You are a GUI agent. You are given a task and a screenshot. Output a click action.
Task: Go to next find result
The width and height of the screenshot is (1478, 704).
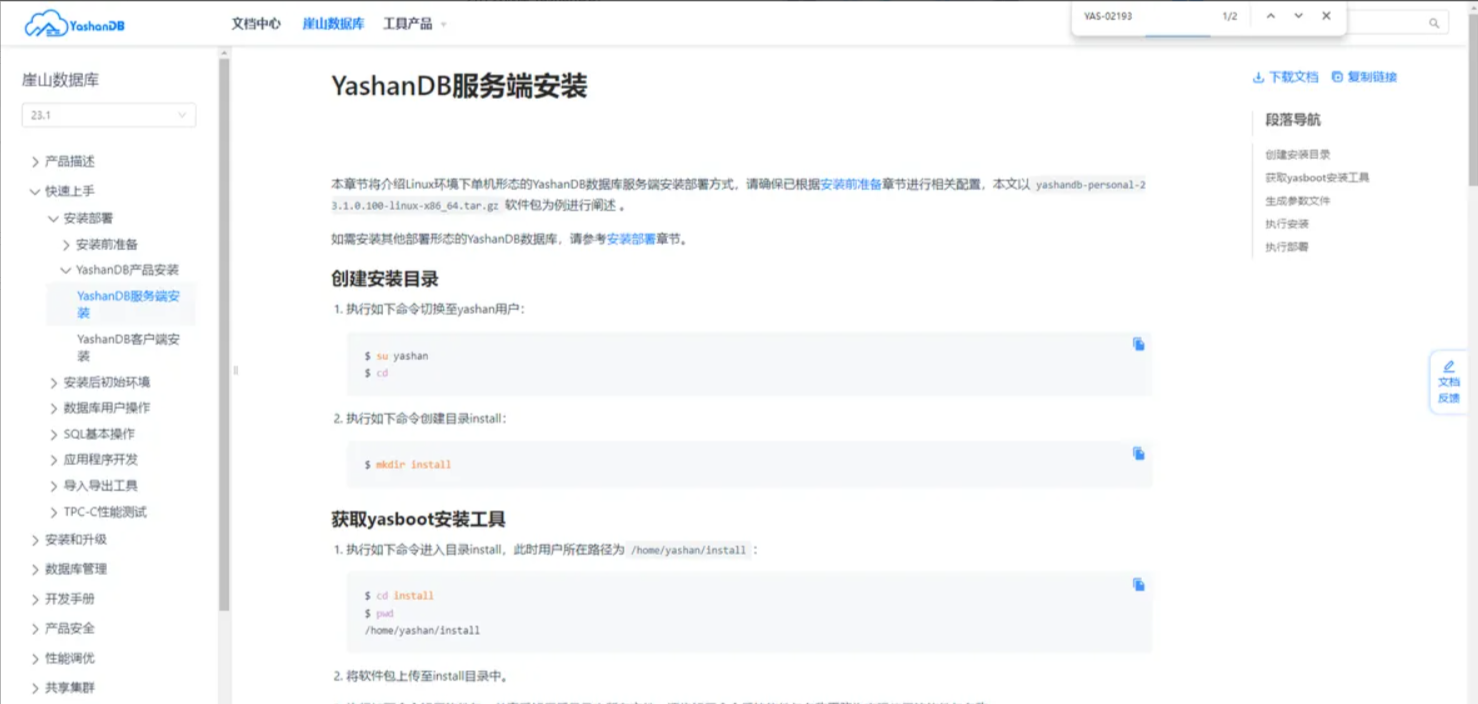click(x=1298, y=16)
